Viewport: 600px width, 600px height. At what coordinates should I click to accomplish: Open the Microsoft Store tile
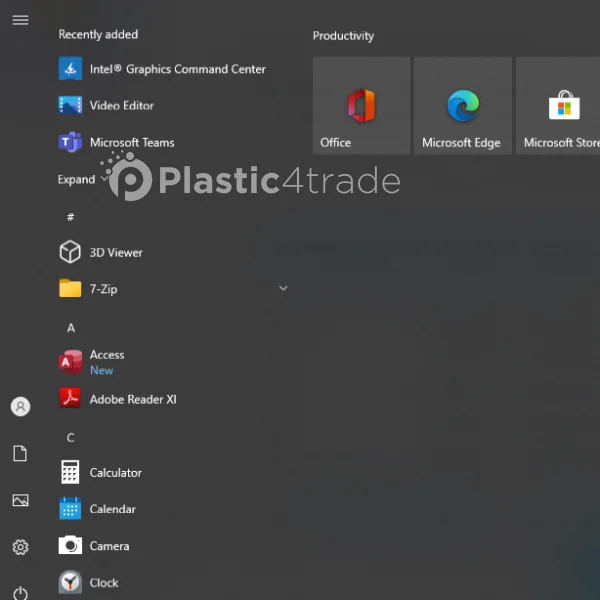point(558,106)
